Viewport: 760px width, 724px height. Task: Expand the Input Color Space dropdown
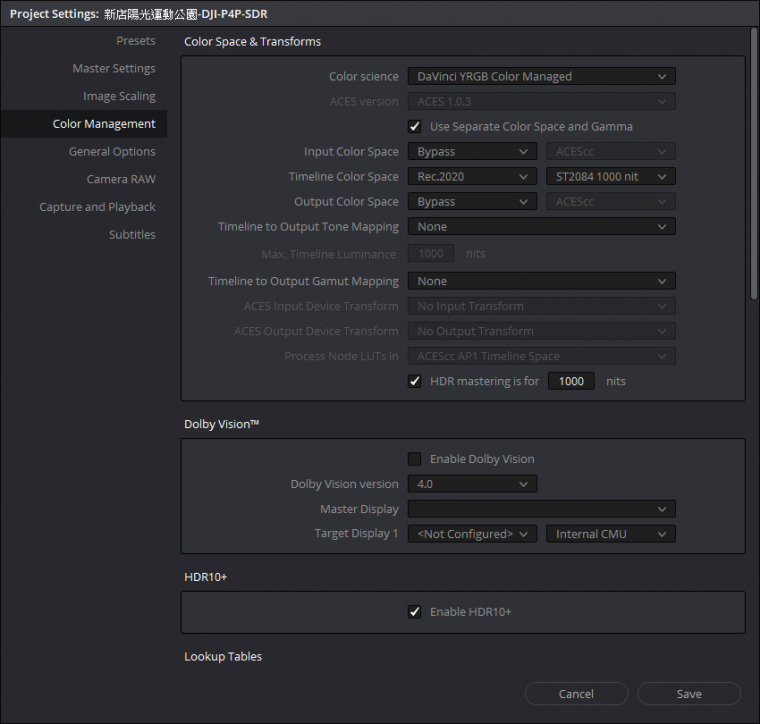[471, 152]
